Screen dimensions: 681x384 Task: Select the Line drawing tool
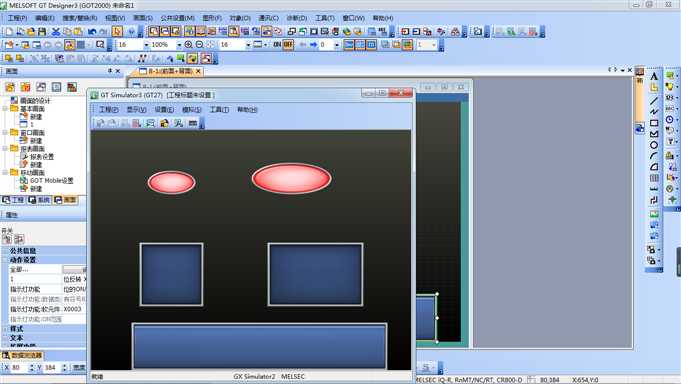point(654,101)
